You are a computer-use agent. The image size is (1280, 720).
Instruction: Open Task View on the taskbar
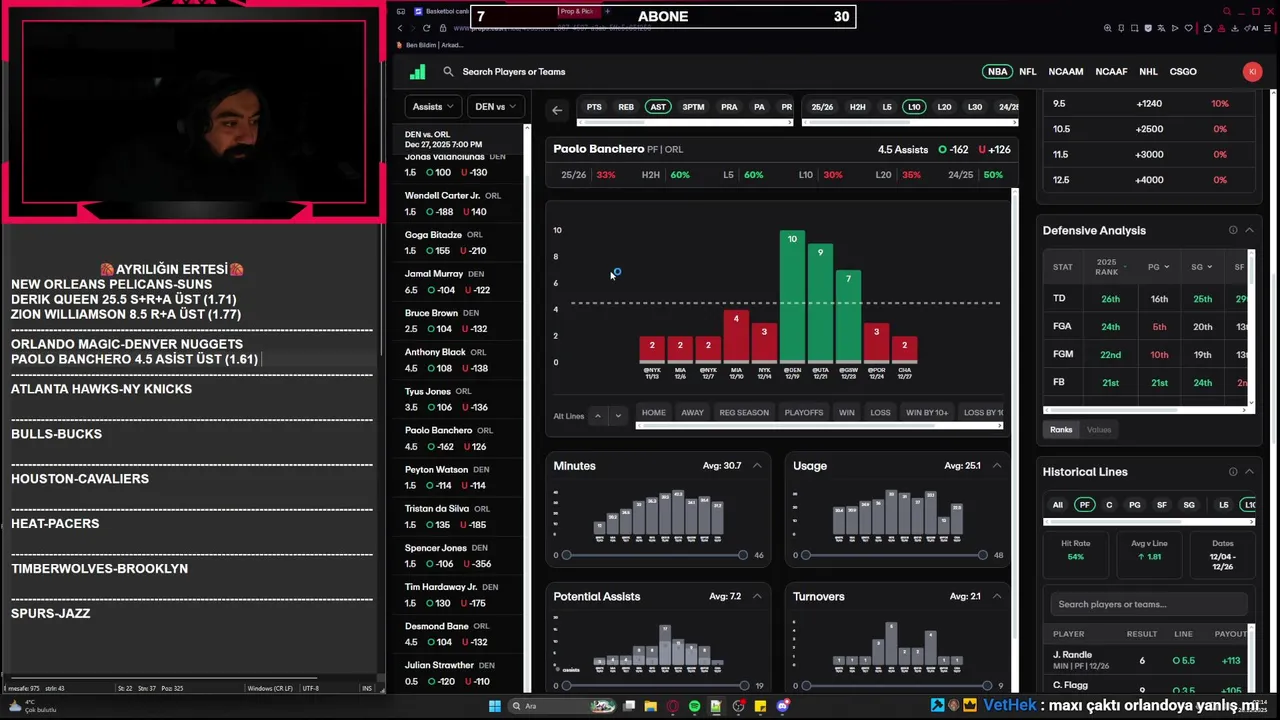pyautogui.click(x=629, y=706)
